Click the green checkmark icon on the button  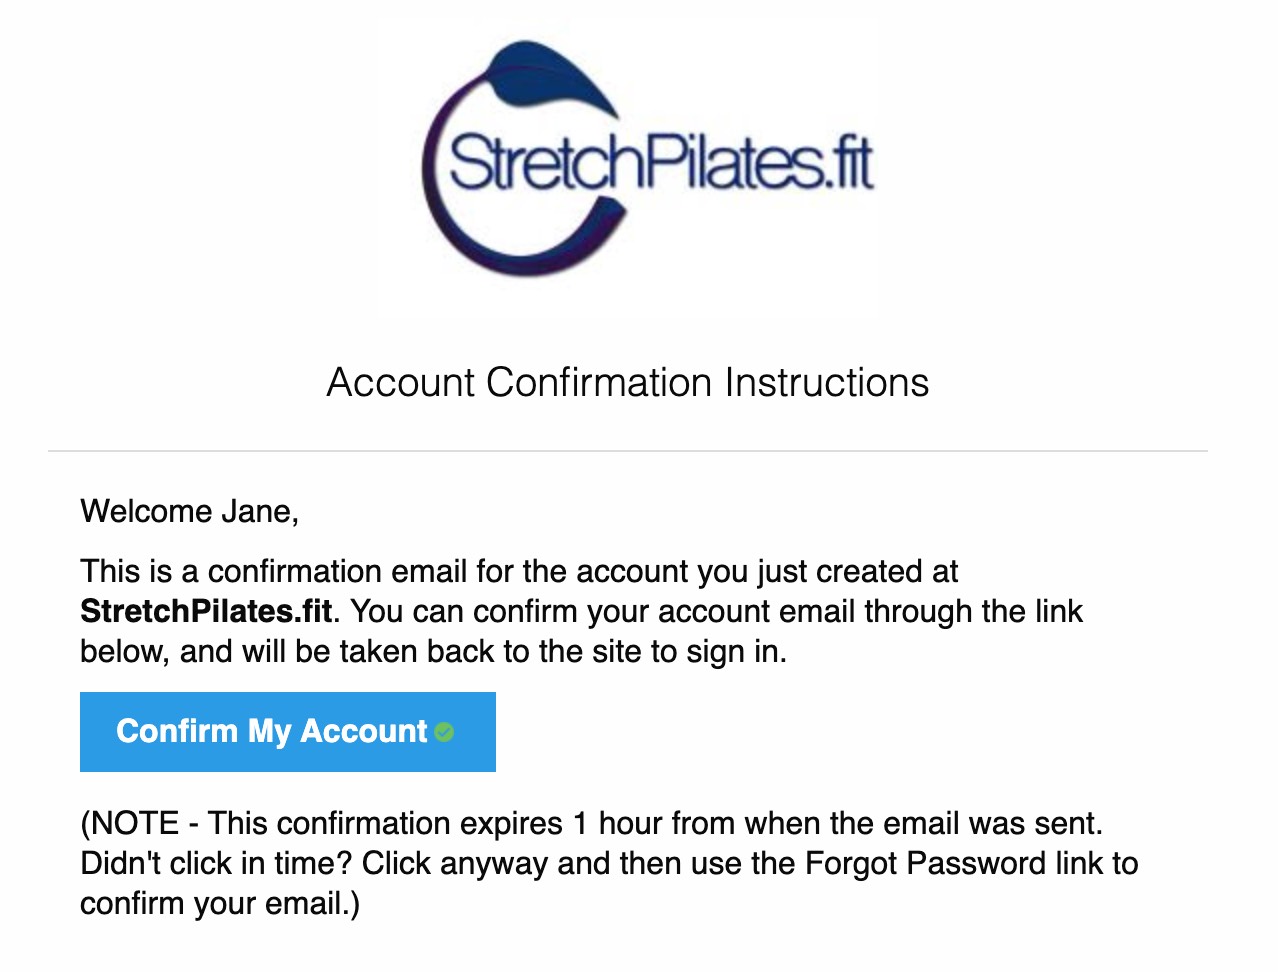tap(445, 732)
